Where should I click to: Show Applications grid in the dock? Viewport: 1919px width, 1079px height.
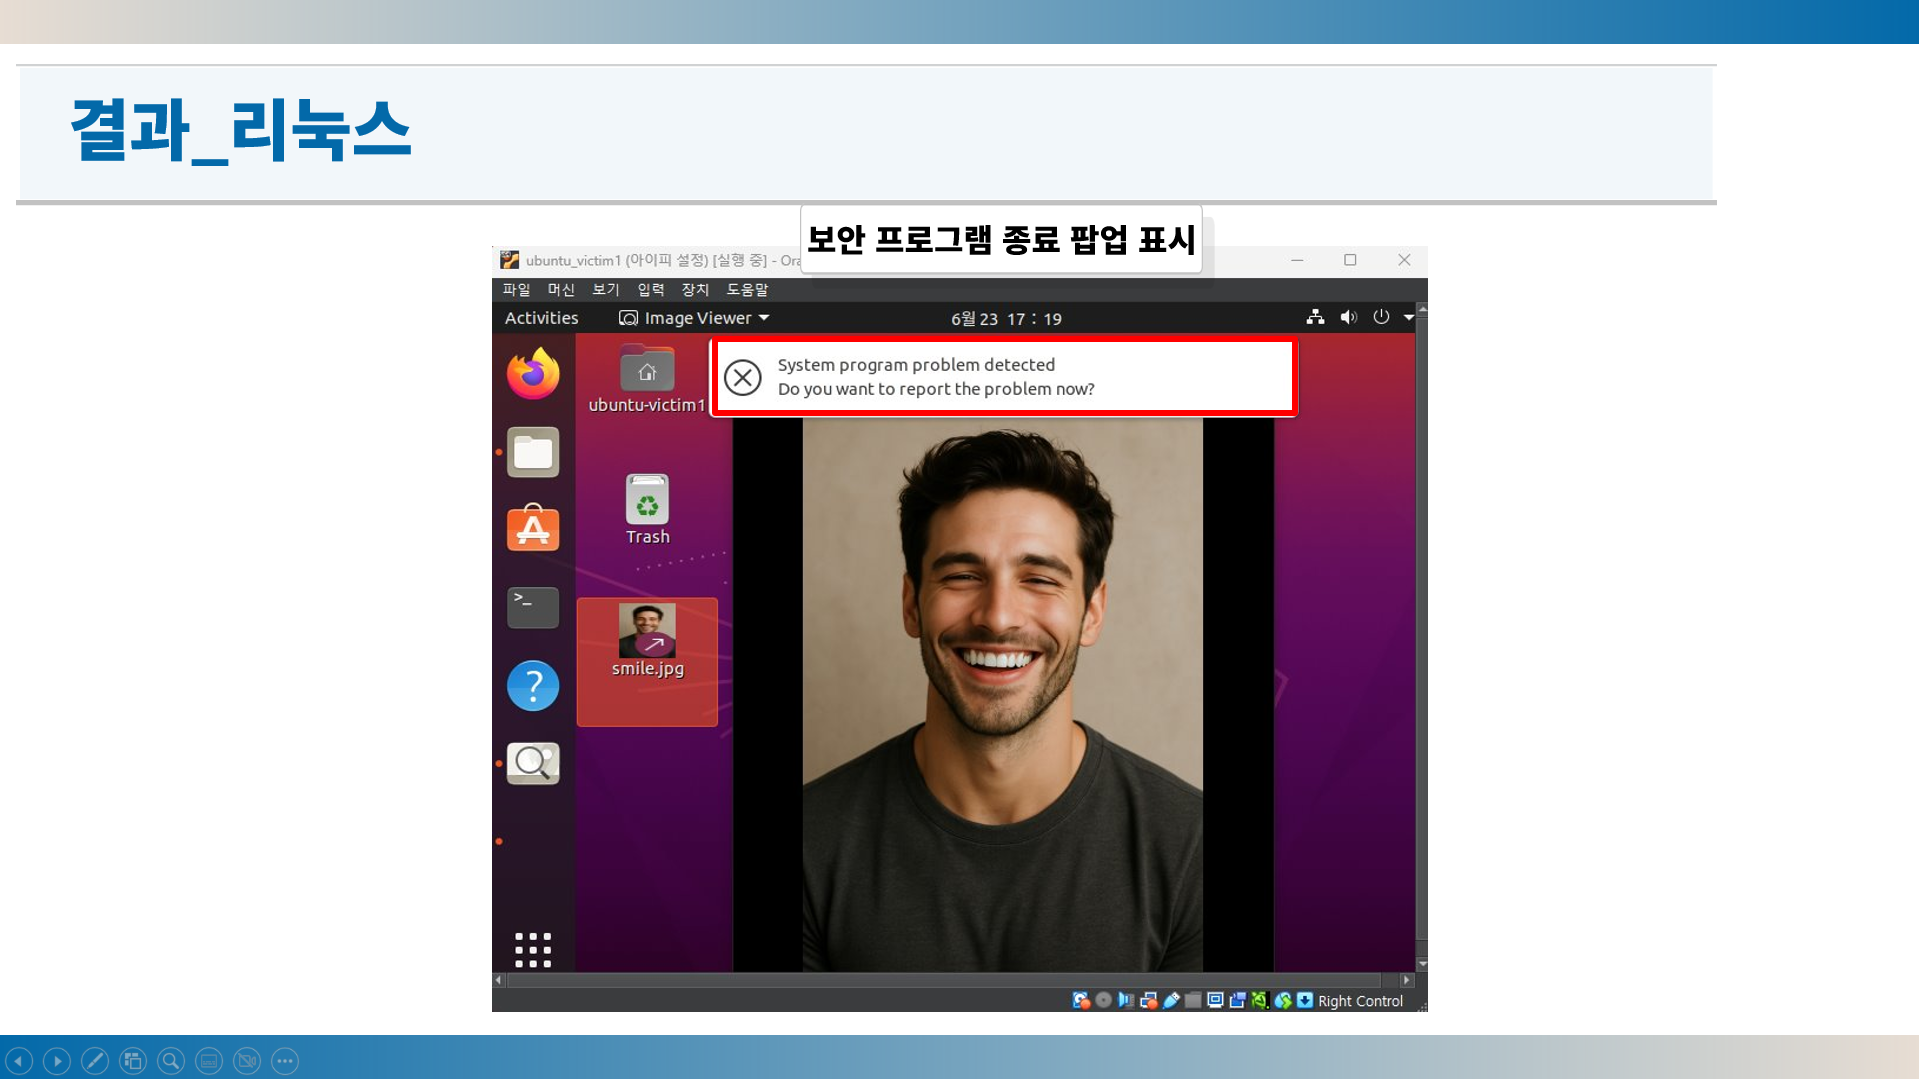coord(532,950)
